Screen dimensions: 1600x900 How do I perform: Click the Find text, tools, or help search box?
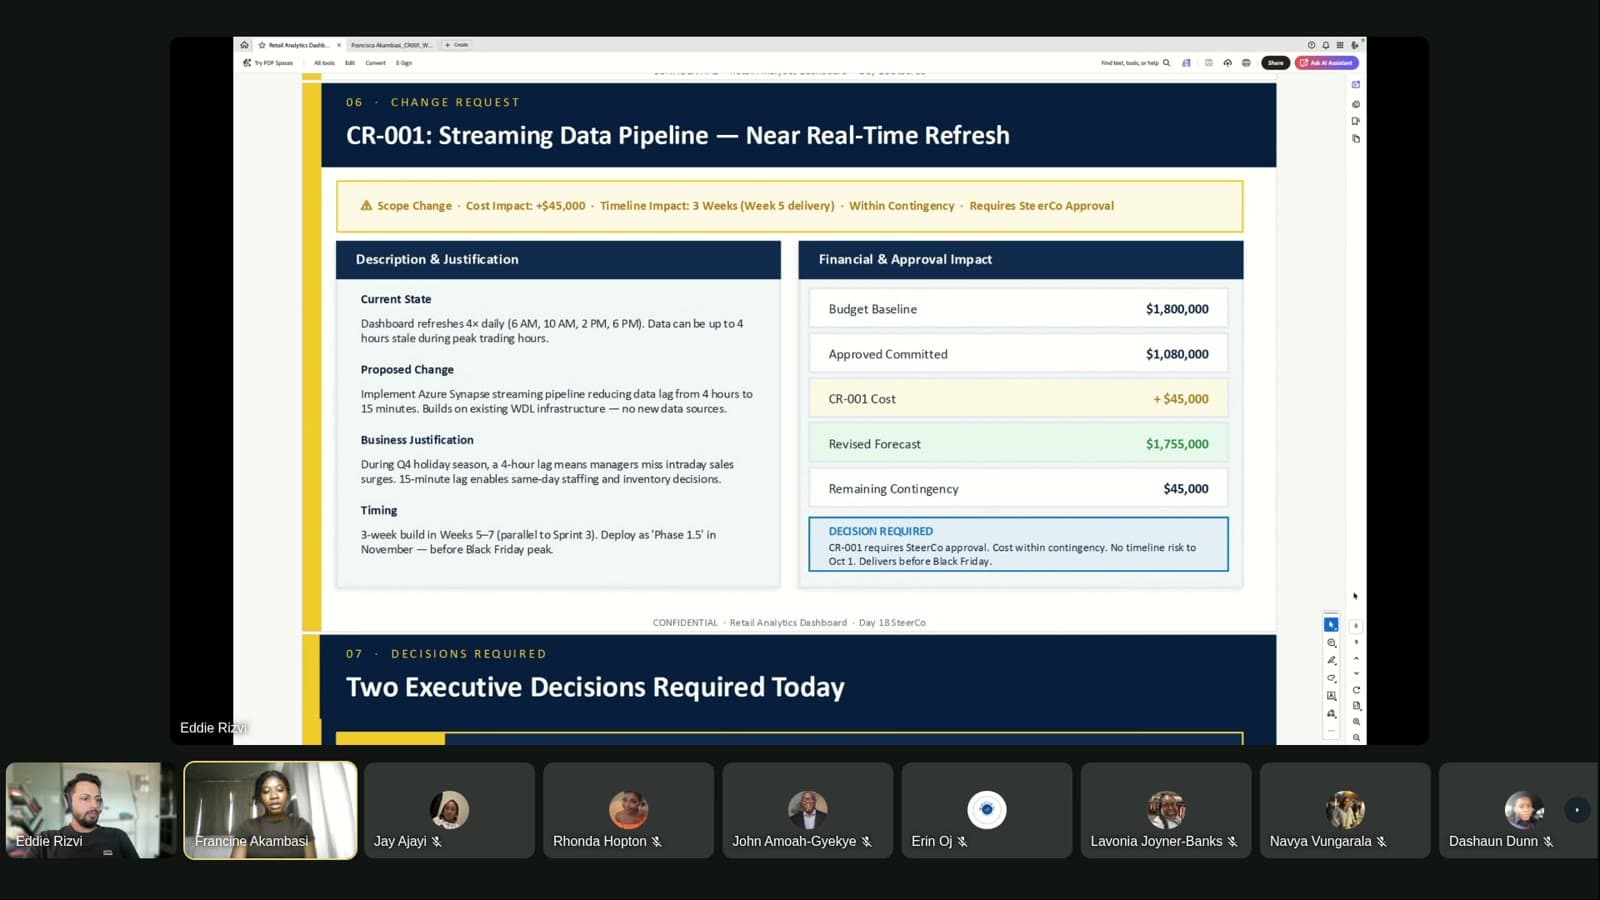pos(1135,63)
